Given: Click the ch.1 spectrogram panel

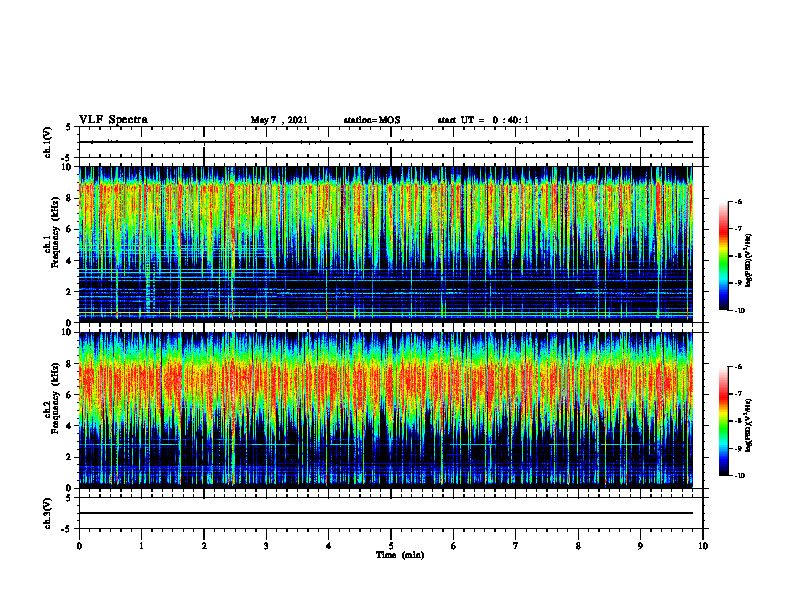Looking at the screenshot, I should click(x=386, y=244).
